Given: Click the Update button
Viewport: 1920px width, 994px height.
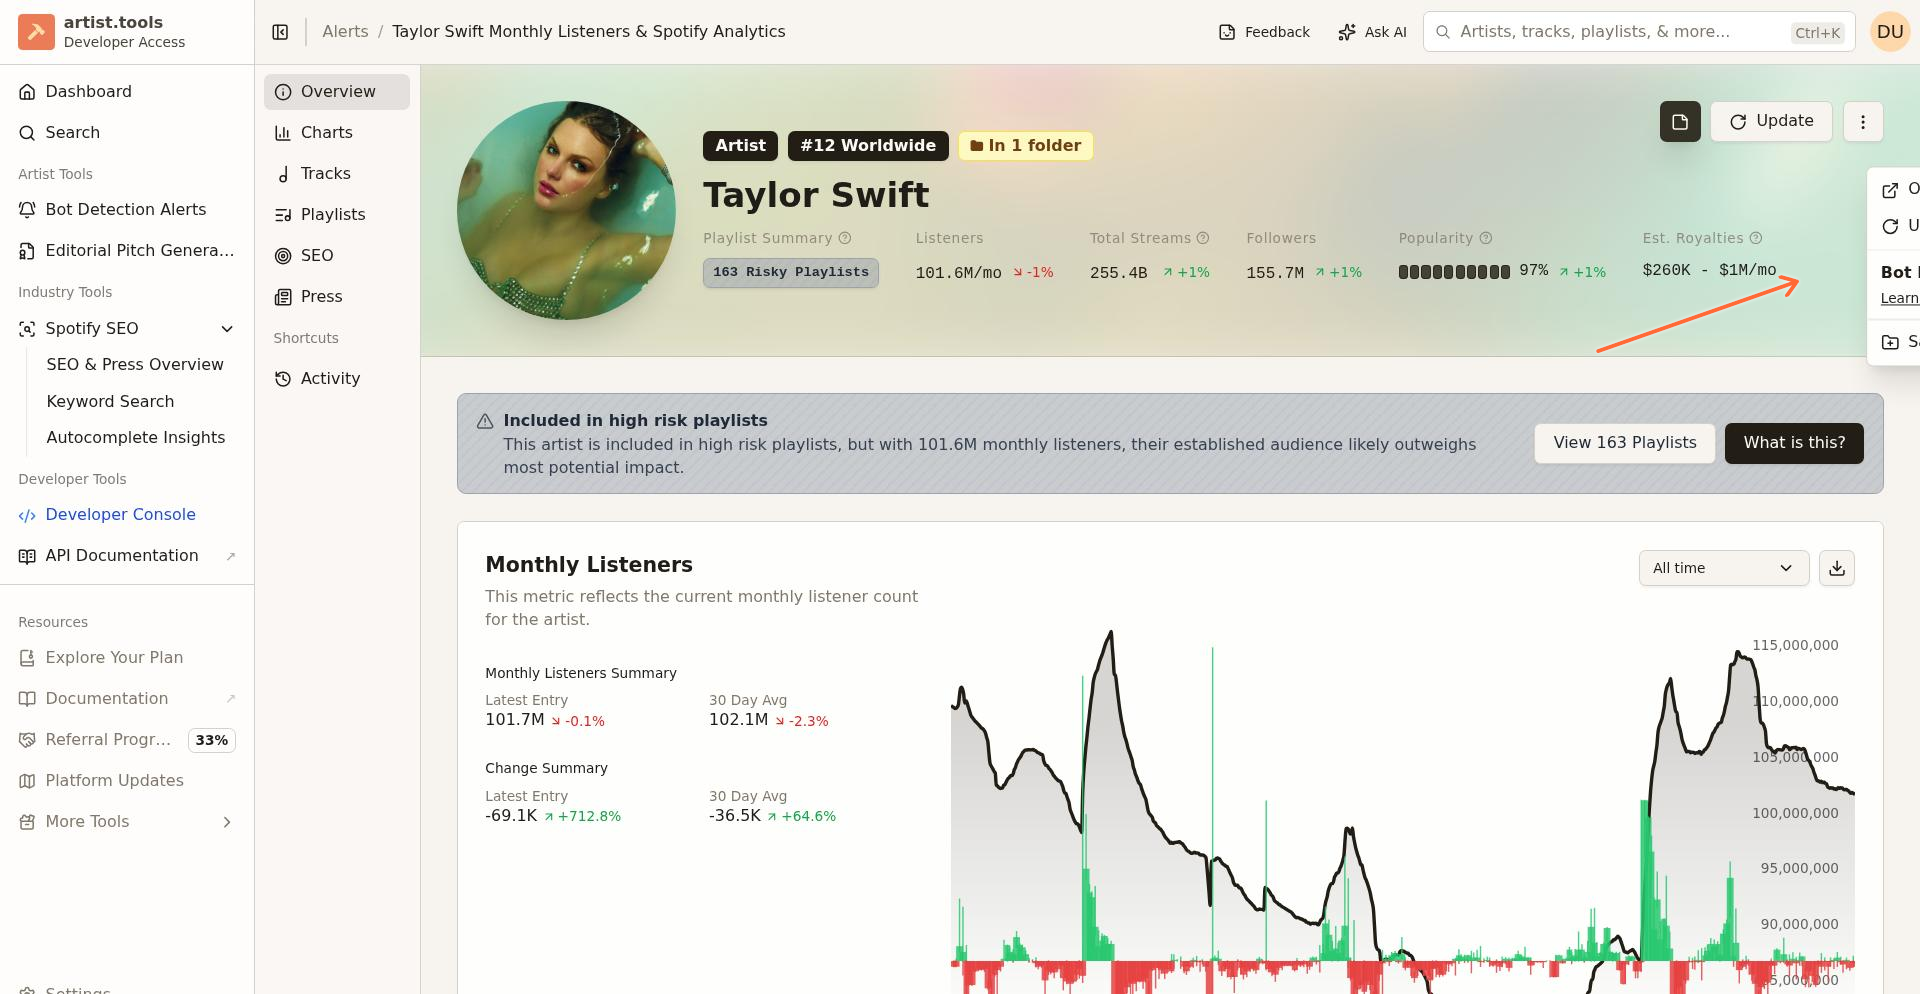Looking at the screenshot, I should (x=1771, y=121).
